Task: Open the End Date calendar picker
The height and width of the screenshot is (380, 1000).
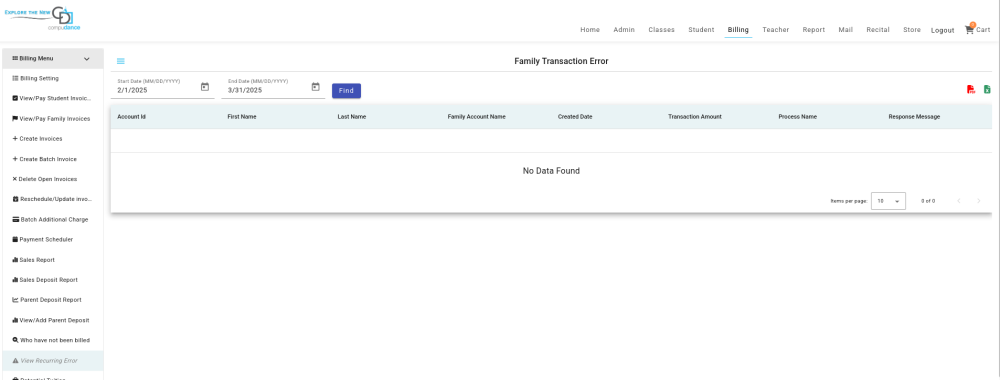Action: tap(315, 87)
